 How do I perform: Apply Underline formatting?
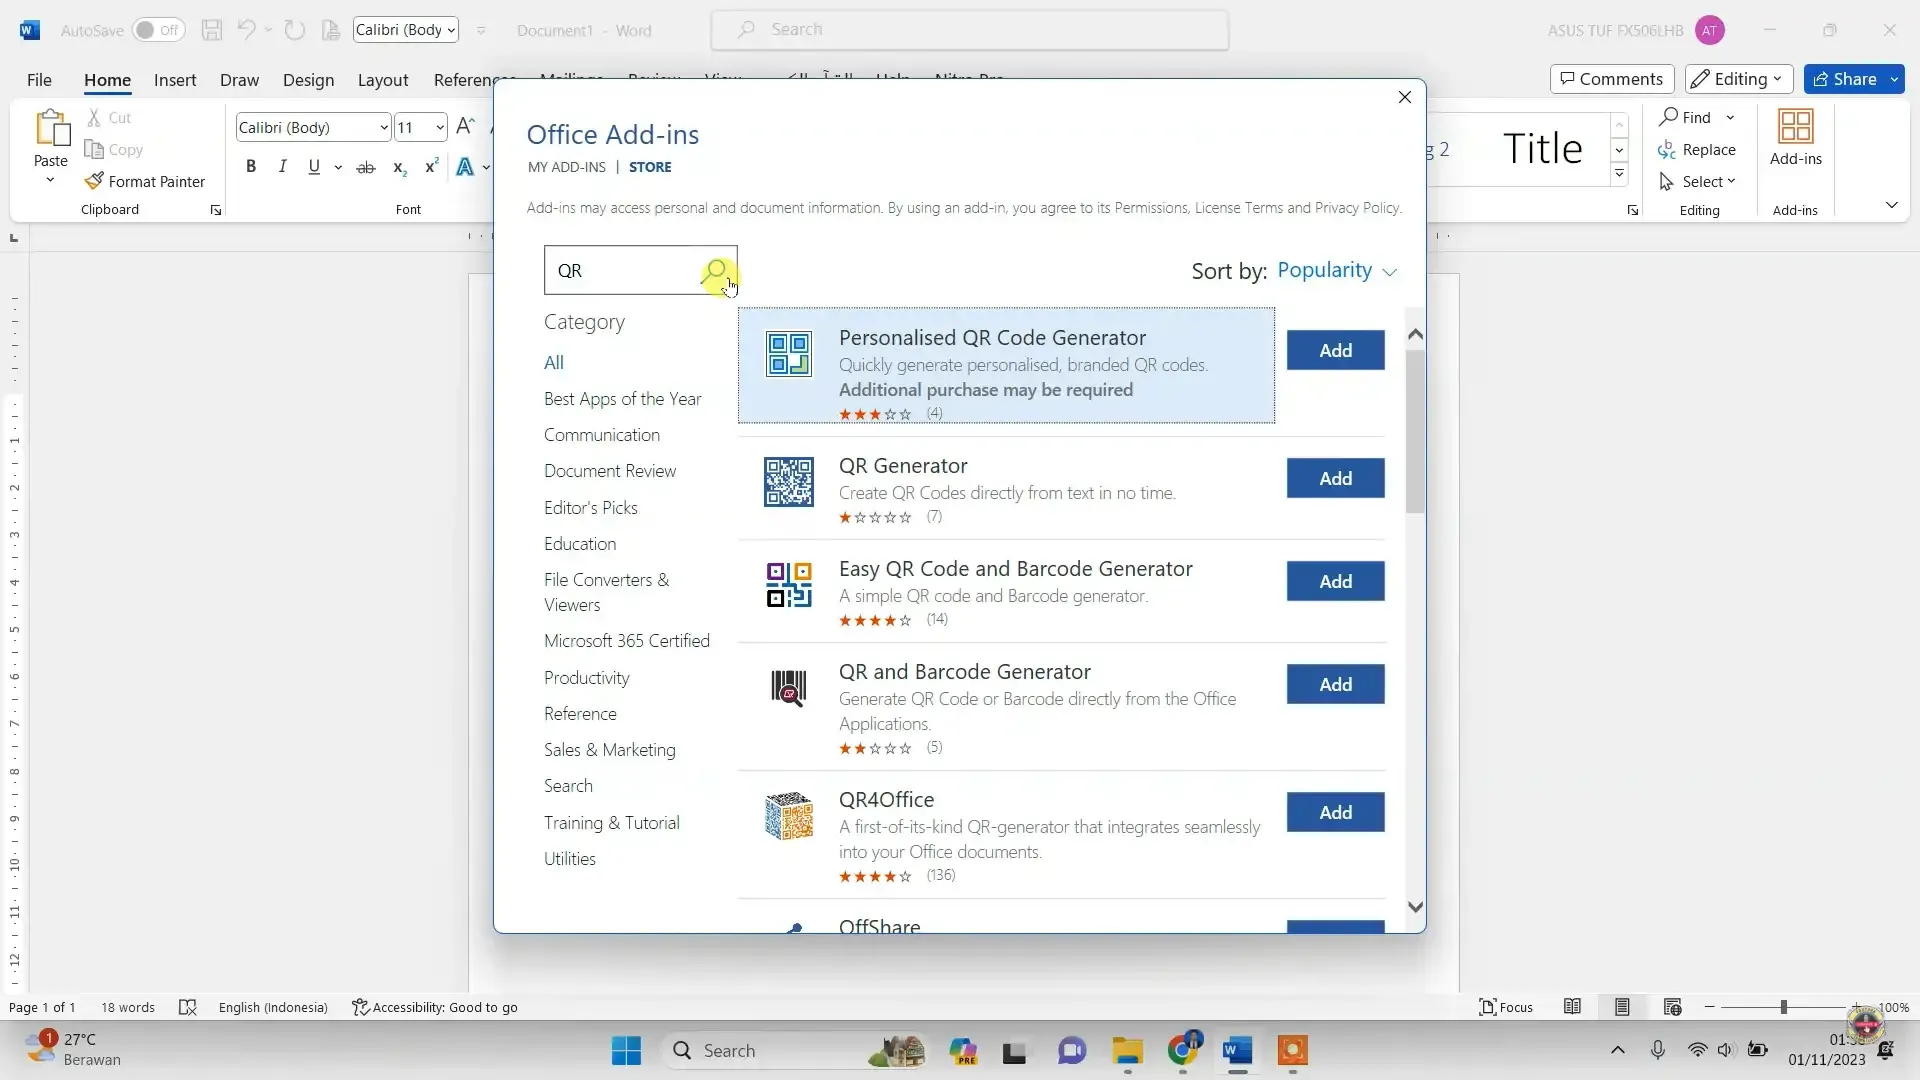pyautogui.click(x=314, y=167)
